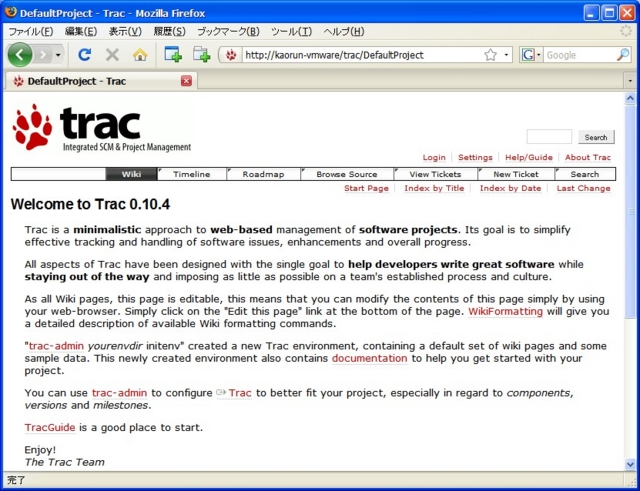The width and height of the screenshot is (640, 491).
Task: Click the Trac paw logo
Action: tap(32, 127)
